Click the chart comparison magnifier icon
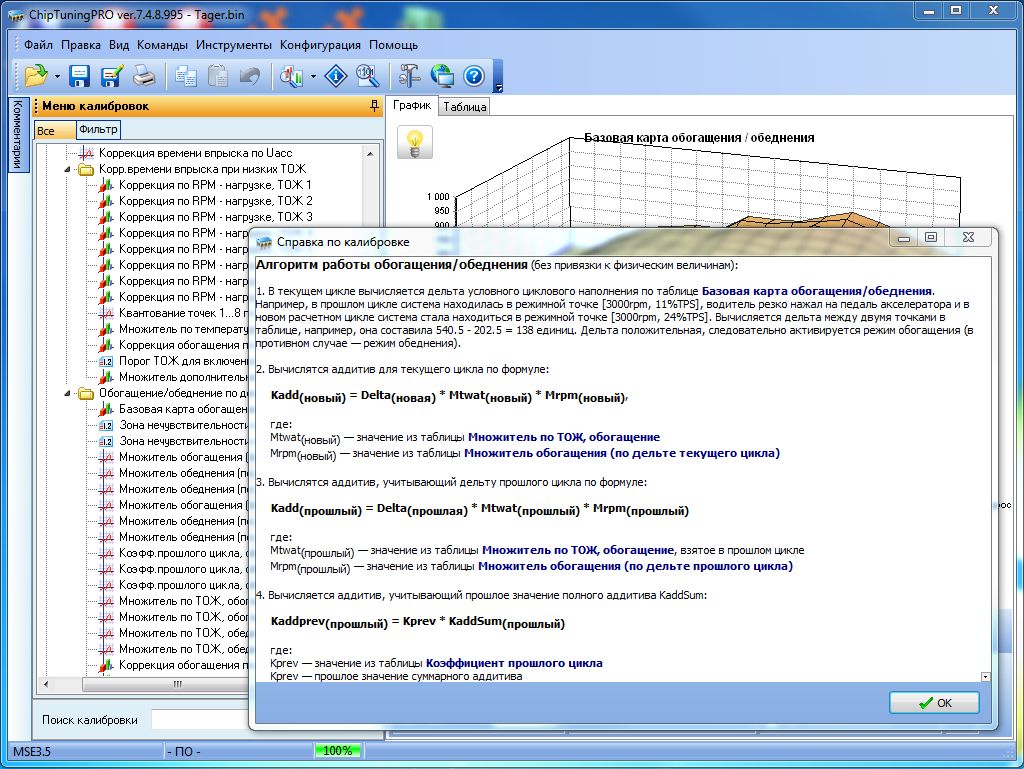 click(x=293, y=75)
